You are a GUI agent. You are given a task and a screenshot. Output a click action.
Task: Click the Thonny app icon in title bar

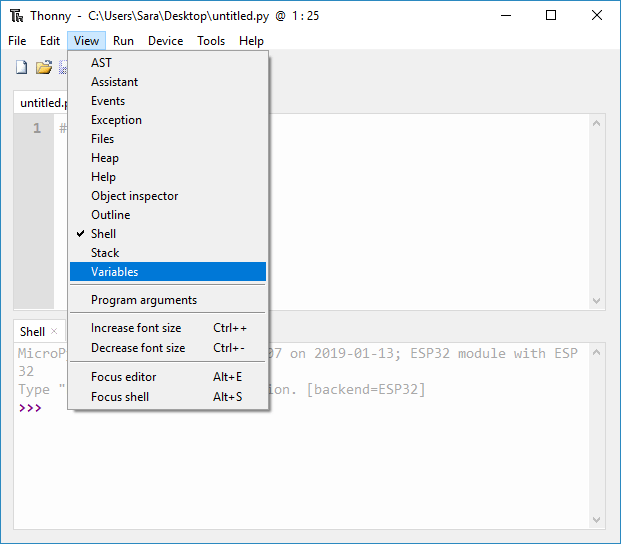tap(16, 15)
